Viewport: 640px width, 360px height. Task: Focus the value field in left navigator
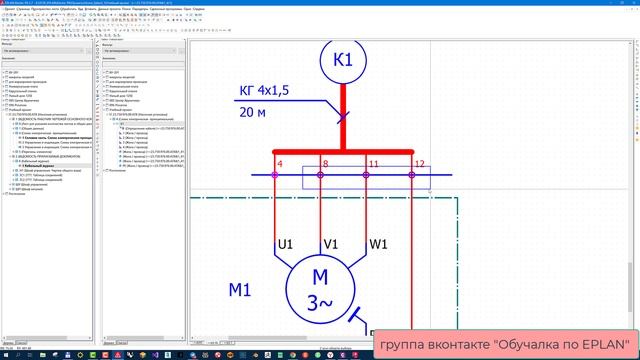coord(47,64)
